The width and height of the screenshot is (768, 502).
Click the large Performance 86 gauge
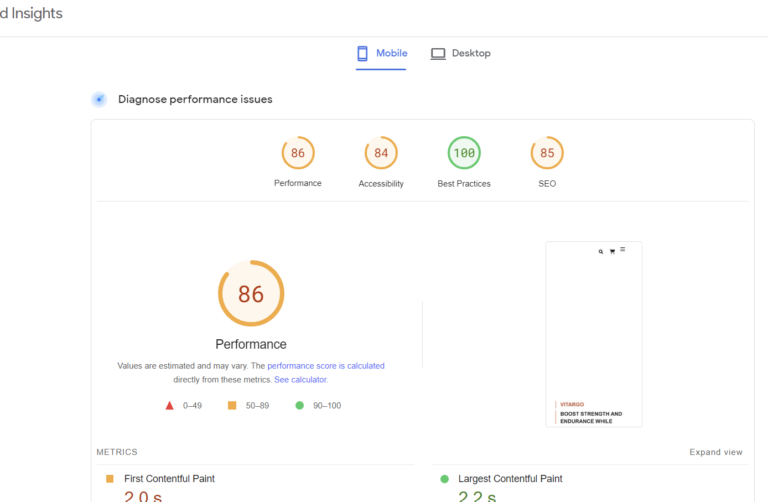251,293
